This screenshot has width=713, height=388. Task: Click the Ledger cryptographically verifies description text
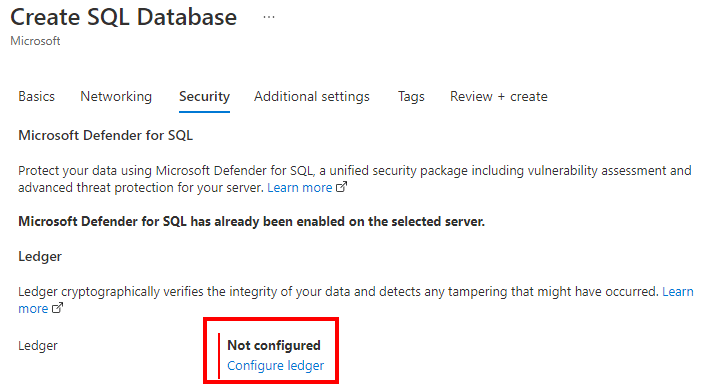(x=338, y=292)
